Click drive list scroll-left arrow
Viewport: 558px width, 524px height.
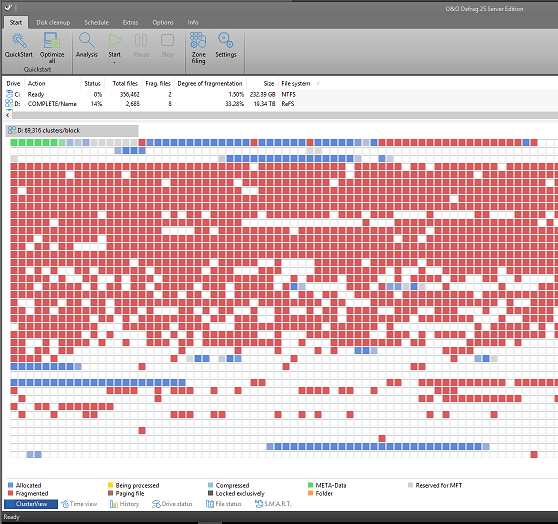(x=8, y=115)
